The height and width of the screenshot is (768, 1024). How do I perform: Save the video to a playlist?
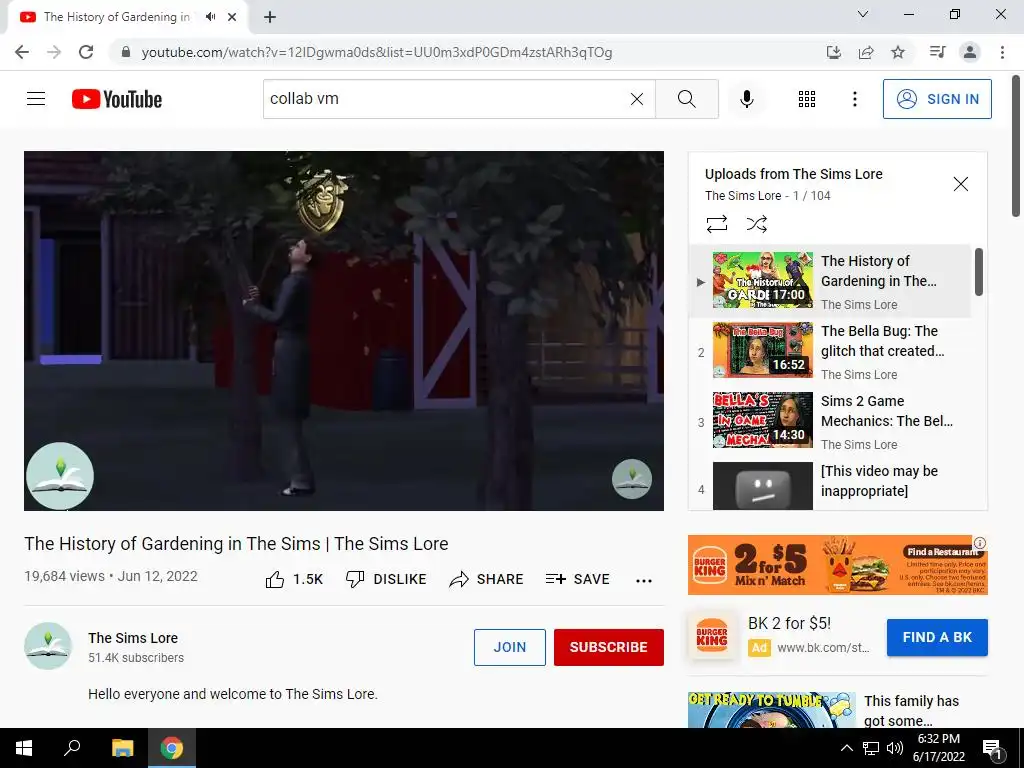577,579
